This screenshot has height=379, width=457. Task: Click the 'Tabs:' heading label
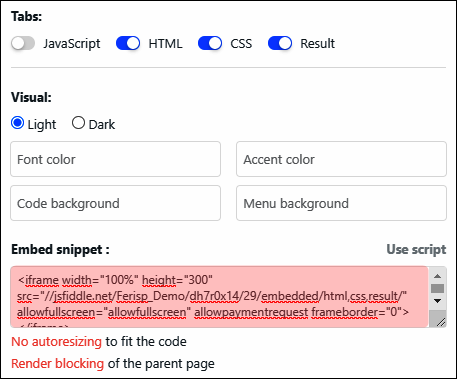[x=26, y=16]
